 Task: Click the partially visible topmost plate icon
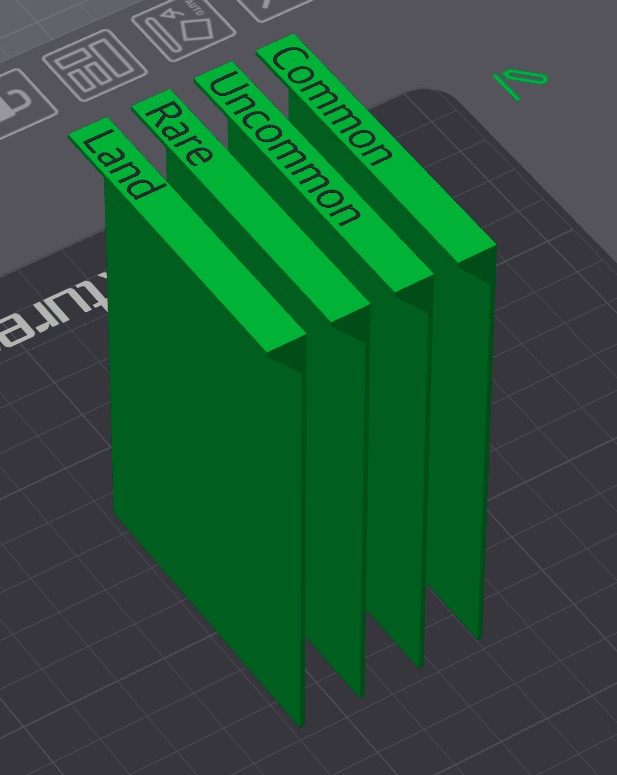274,9
